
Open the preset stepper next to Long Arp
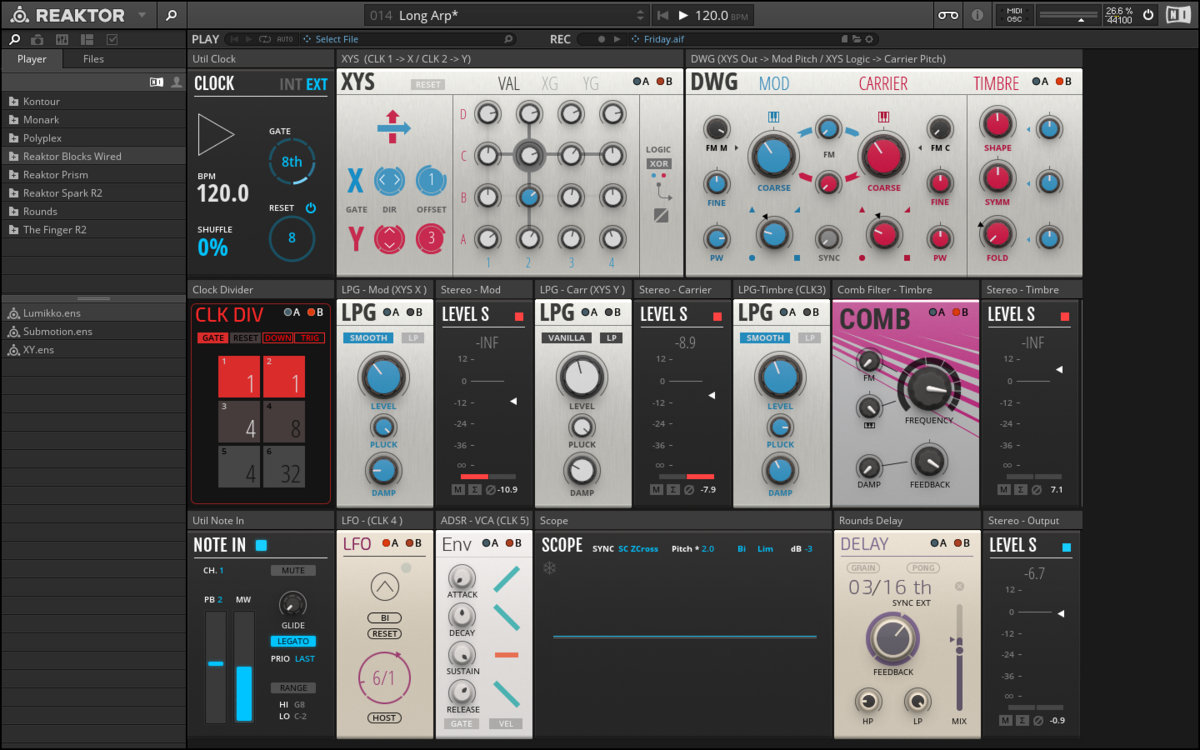point(641,15)
